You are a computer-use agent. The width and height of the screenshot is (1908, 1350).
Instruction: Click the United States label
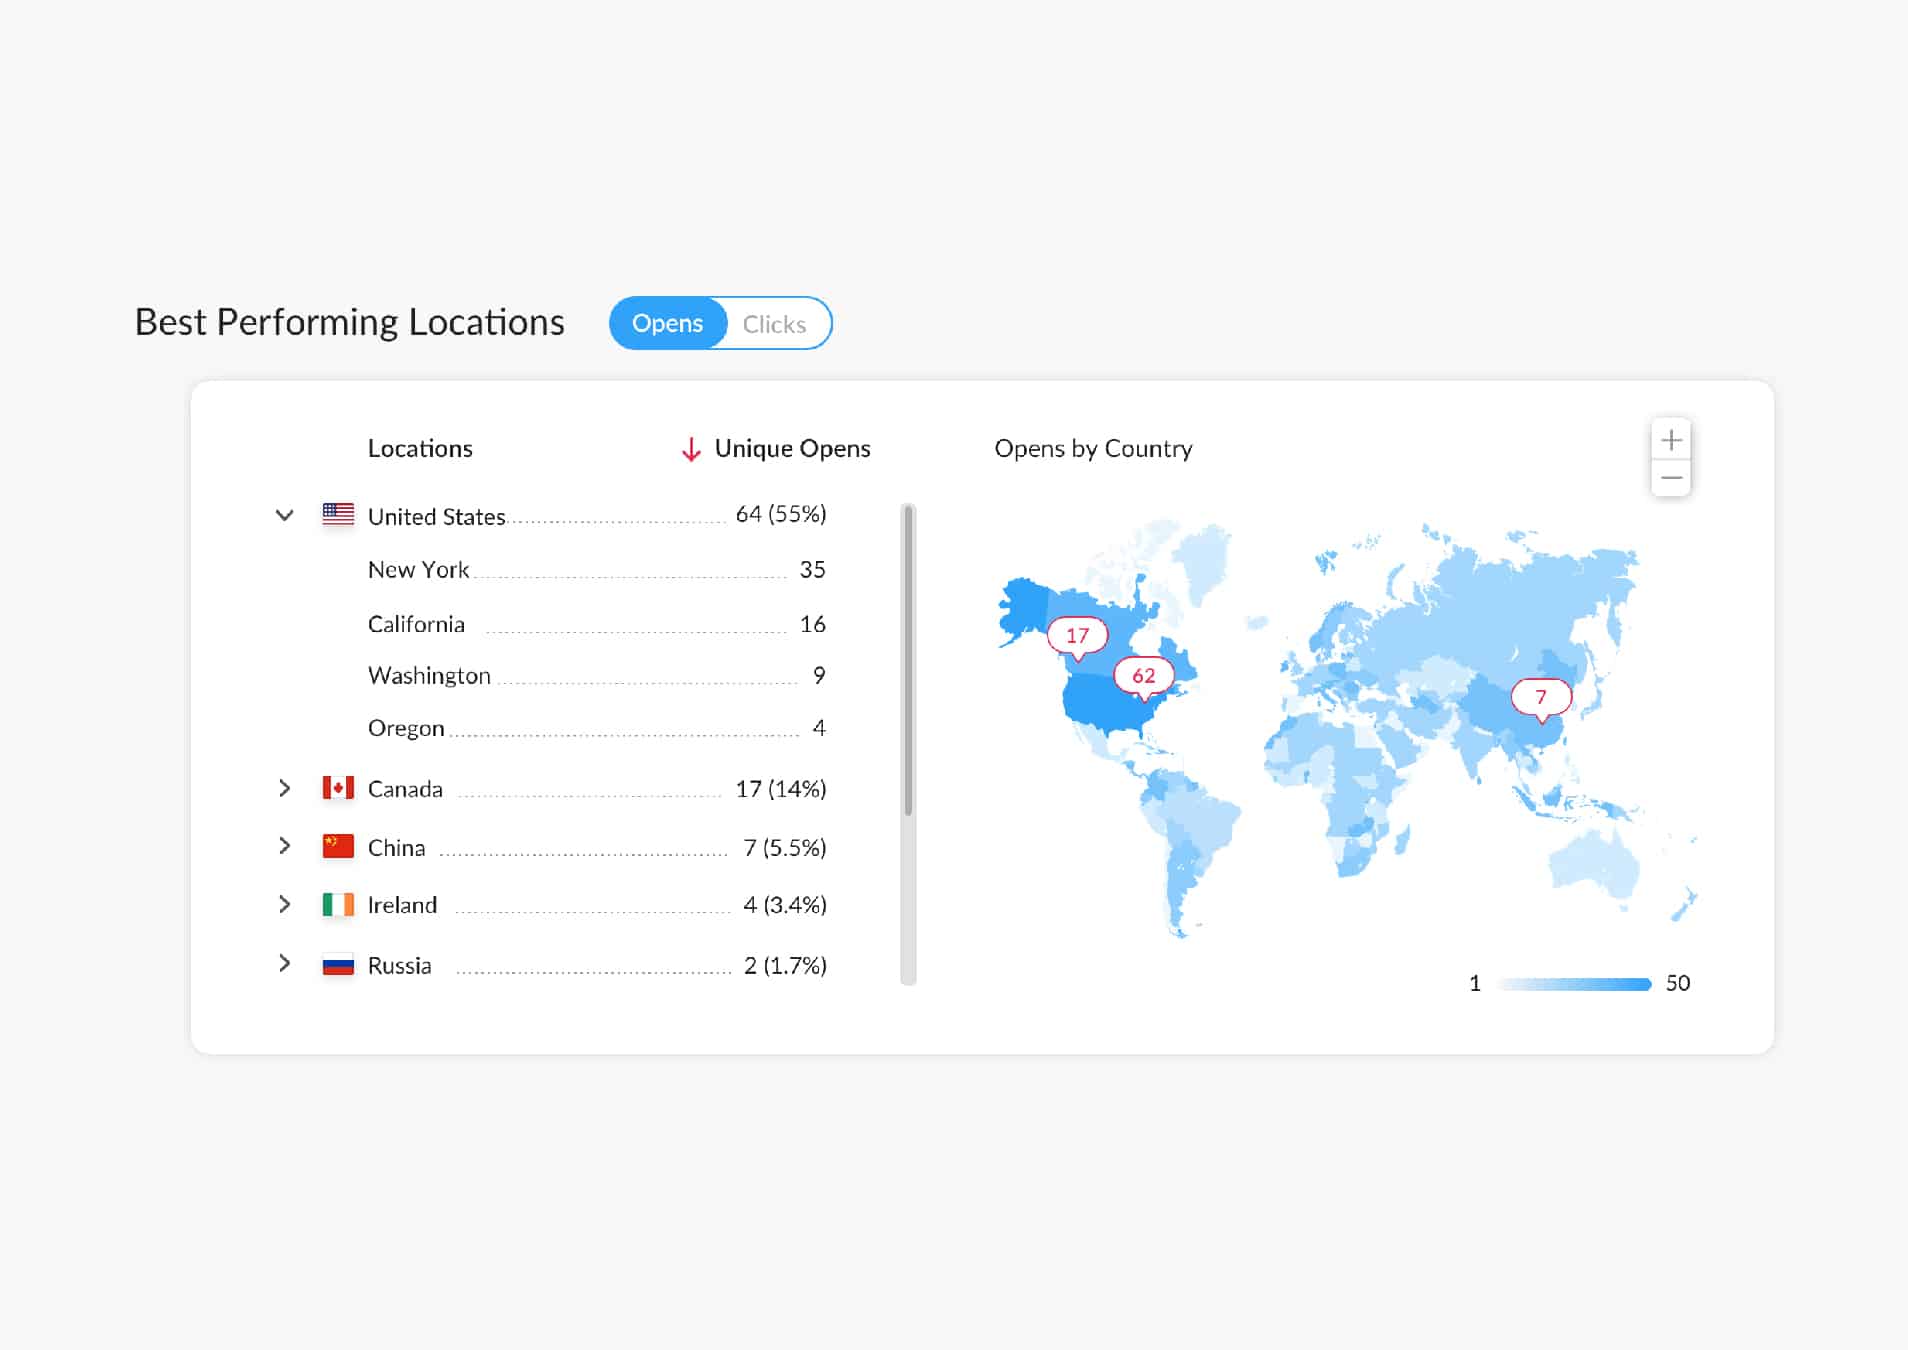click(x=436, y=516)
